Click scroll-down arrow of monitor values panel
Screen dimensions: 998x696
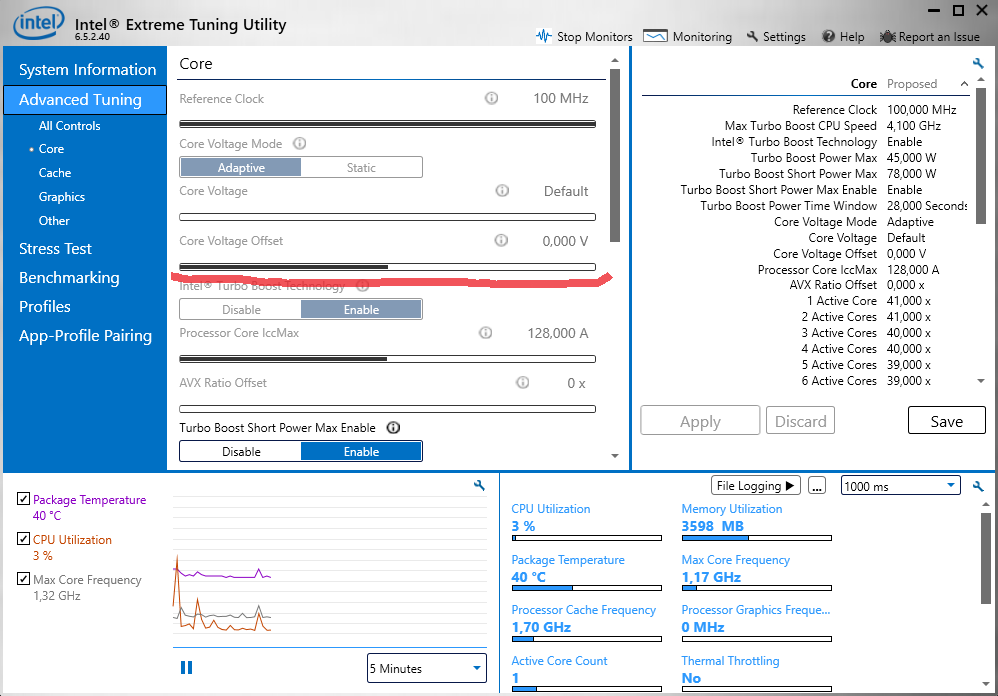[x=985, y=684]
